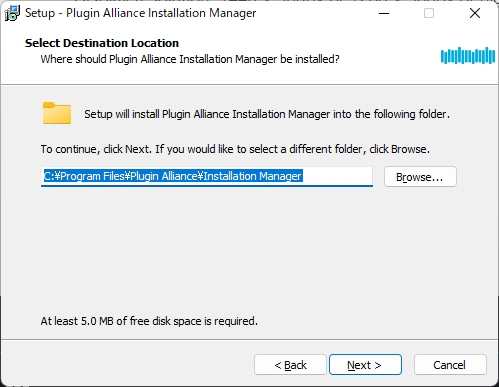The height and width of the screenshot is (387, 499).
Task: Click the Browse... button
Action: click(420, 177)
